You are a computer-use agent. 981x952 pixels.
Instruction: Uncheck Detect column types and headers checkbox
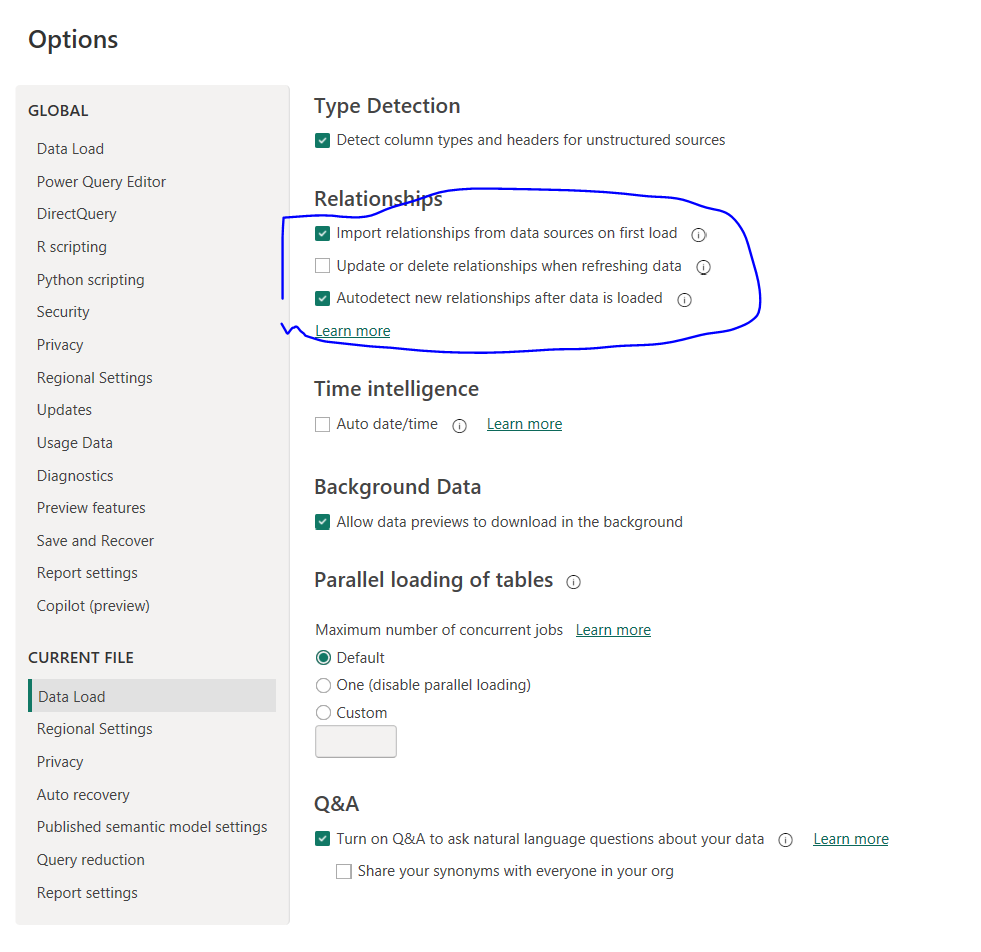point(322,141)
